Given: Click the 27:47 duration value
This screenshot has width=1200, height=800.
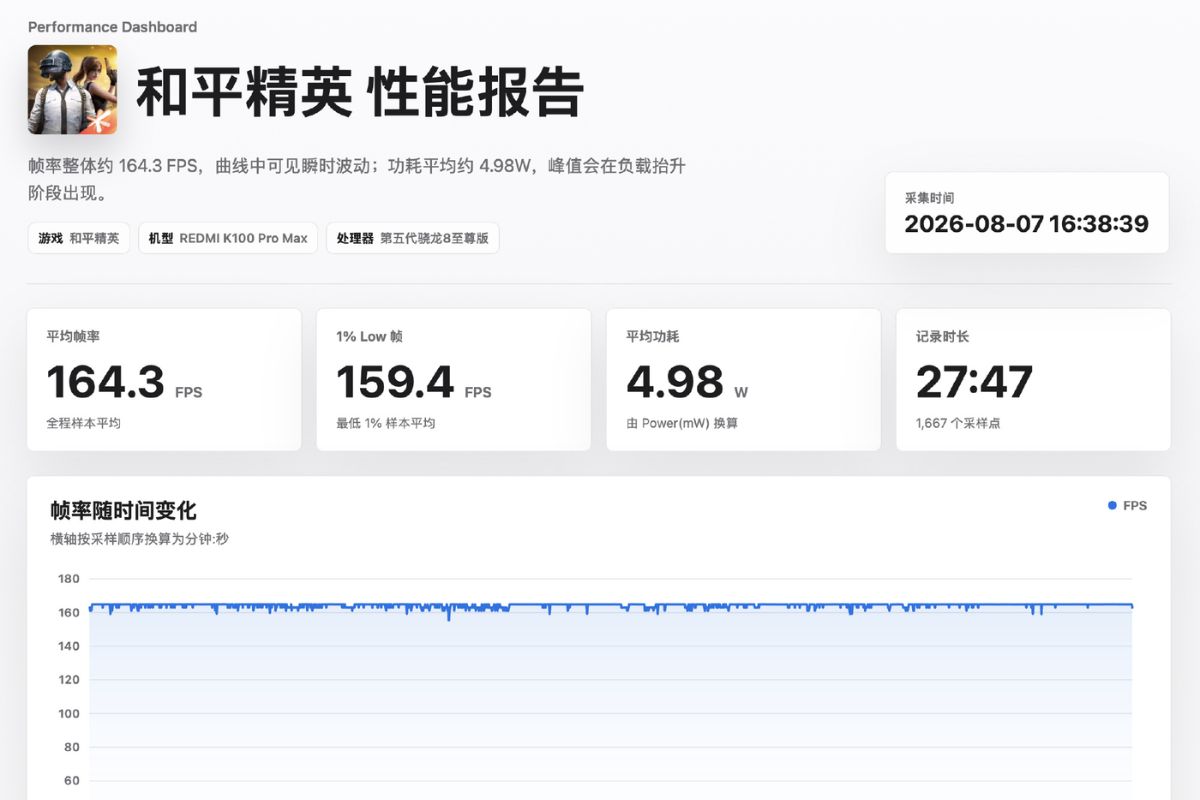Looking at the screenshot, I should pos(974,382).
